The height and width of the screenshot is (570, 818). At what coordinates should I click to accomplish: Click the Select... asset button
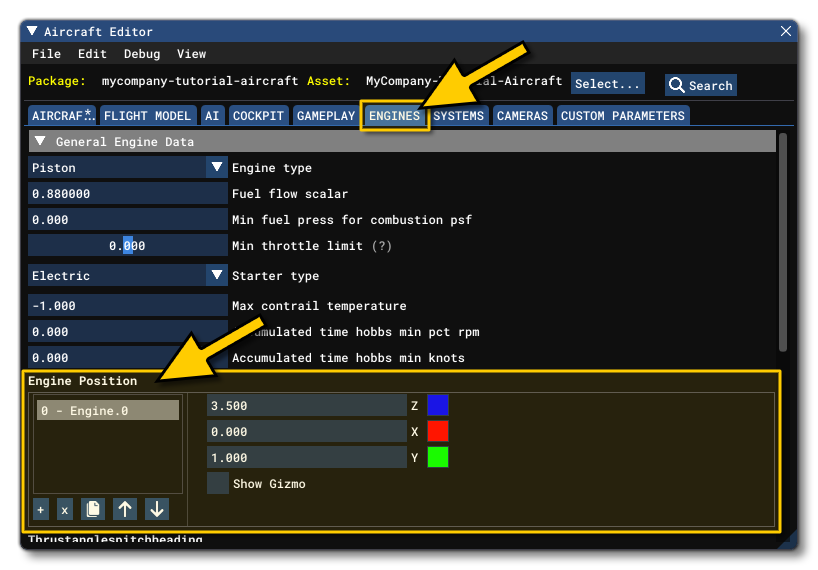(607, 84)
